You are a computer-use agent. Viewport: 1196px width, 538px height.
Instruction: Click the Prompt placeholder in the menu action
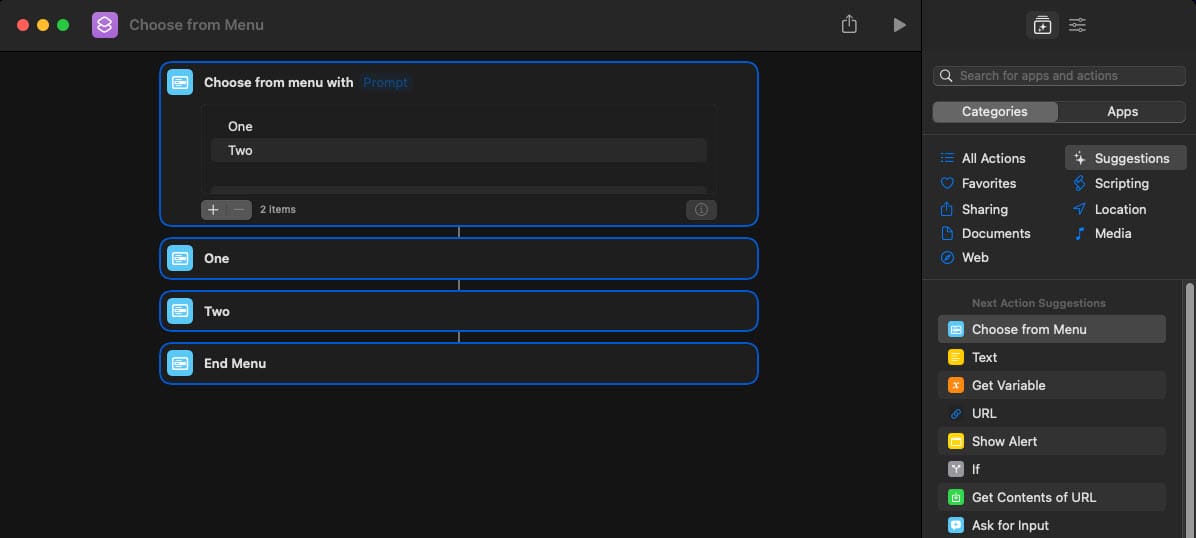point(385,82)
